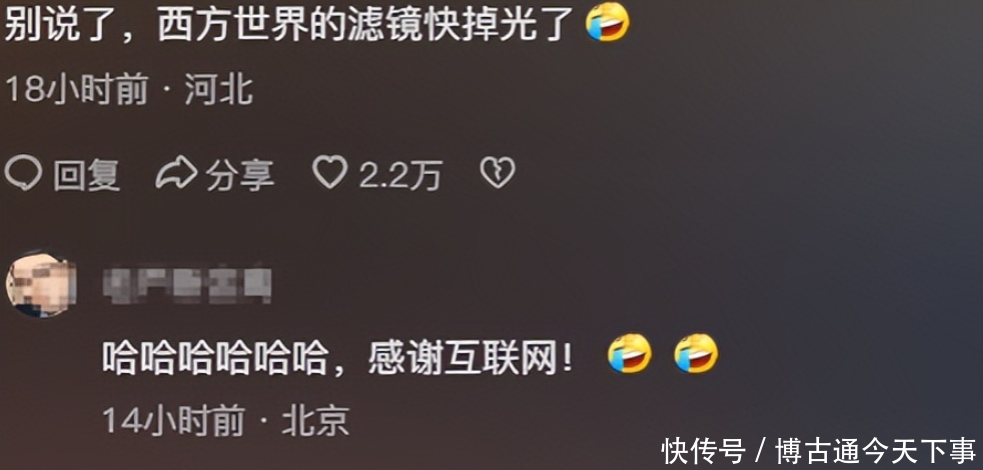
Task: Click the reply speech bubble icon
Action: (x=23, y=174)
